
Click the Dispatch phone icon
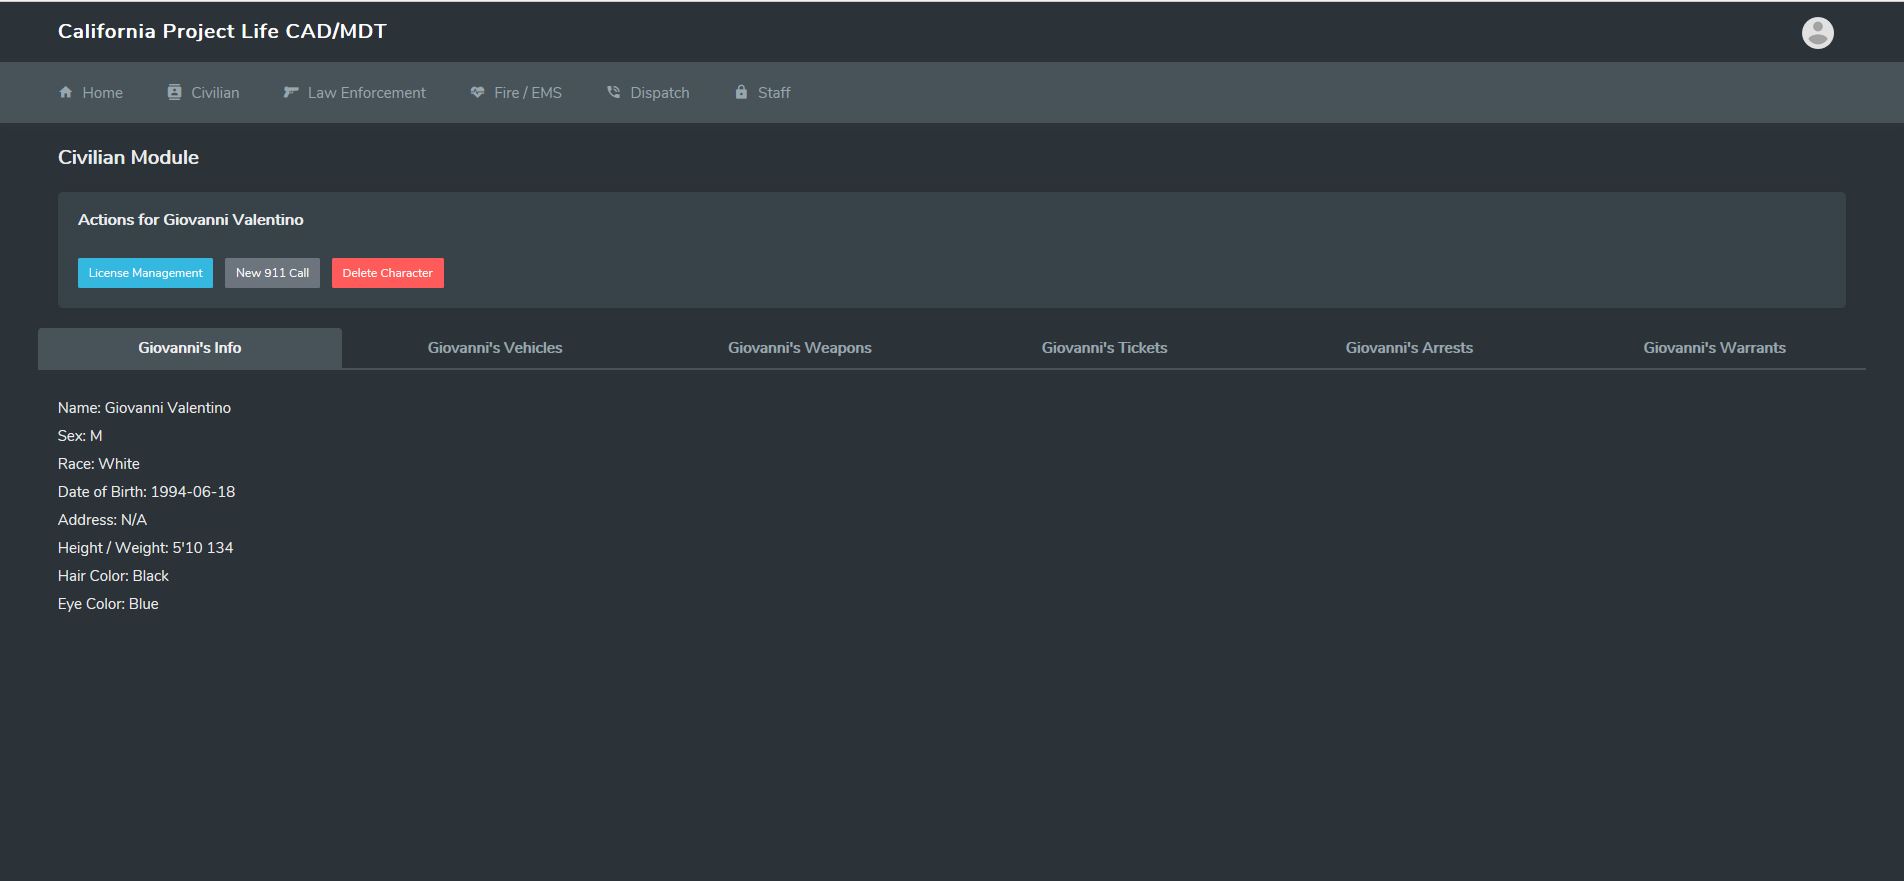pos(614,92)
